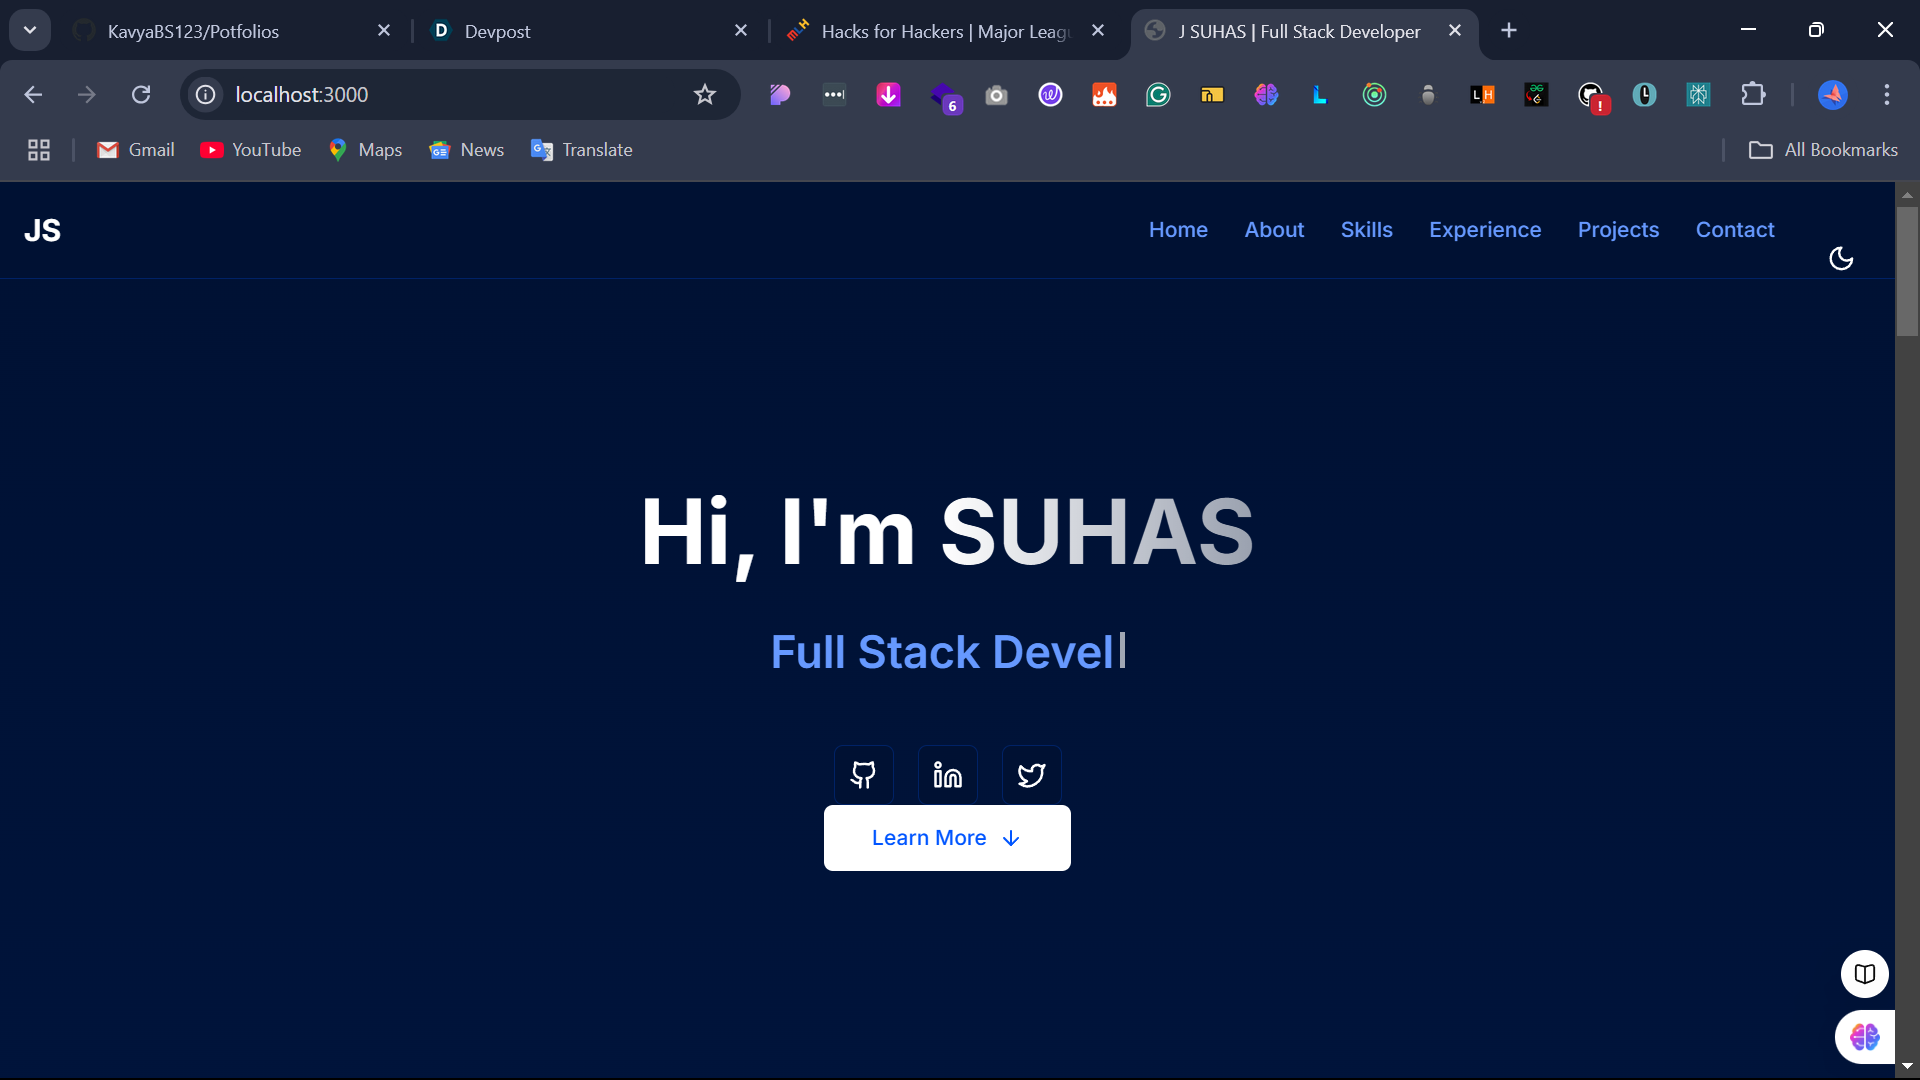Image resolution: width=1920 pixels, height=1080 pixels.
Task: Expand the tab search dropdown arrow
Action: pyautogui.click(x=30, y=31)
